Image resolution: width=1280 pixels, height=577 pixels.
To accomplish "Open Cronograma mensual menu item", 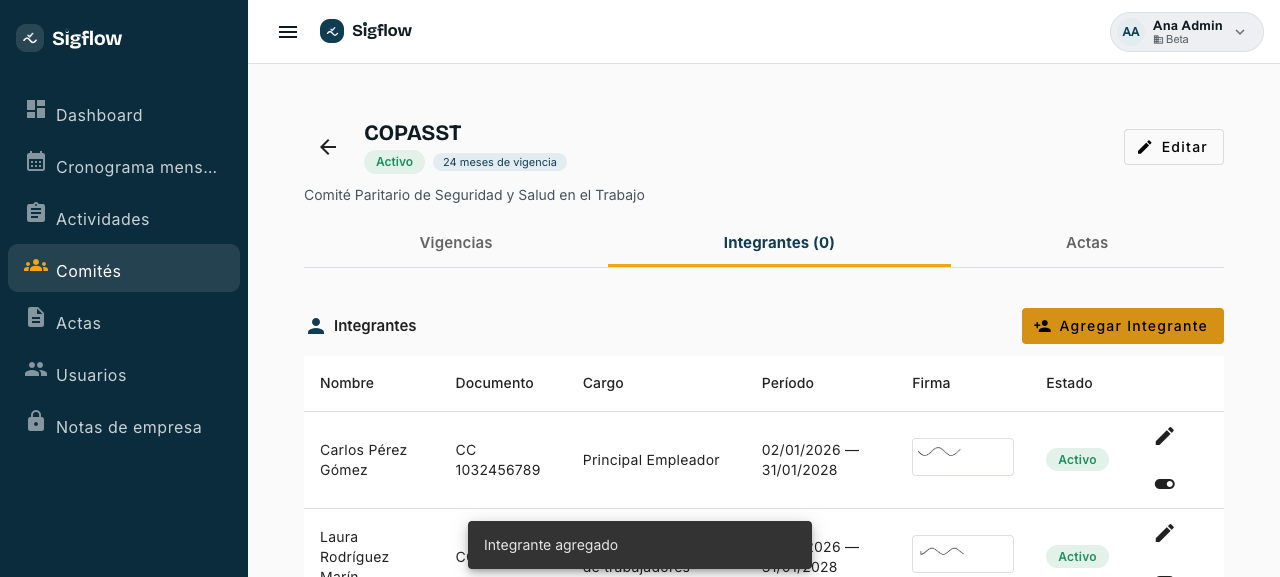I will 124,167.
